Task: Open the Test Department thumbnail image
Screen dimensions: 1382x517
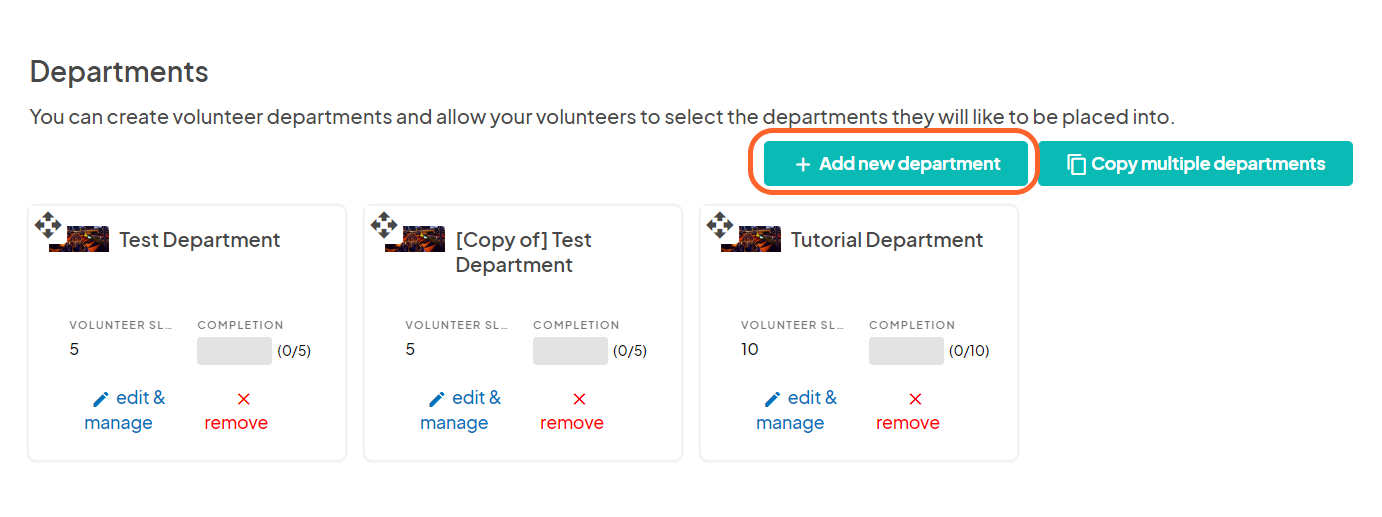Action: pyautogui.click(x=79, y=239)
